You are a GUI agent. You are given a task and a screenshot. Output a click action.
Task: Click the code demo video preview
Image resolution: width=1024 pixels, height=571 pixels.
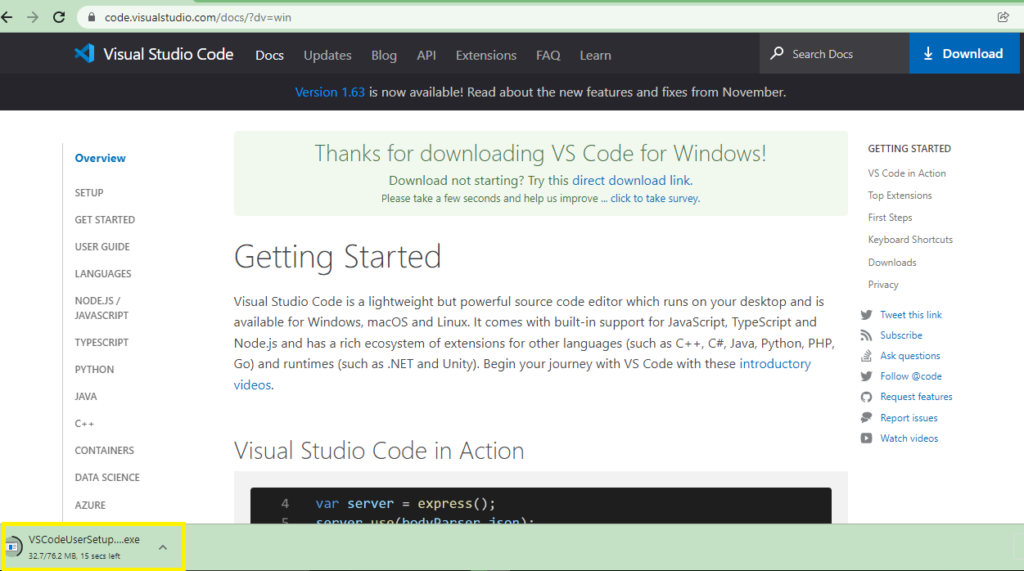(x=541, y=505)
